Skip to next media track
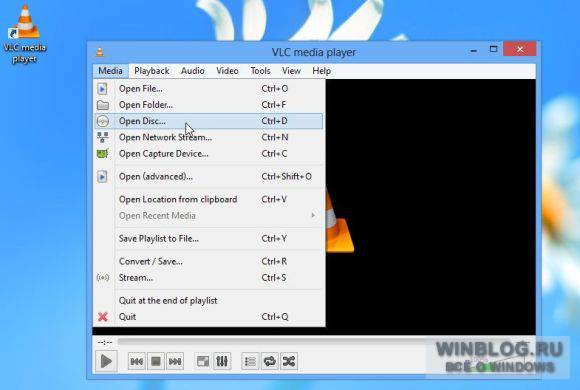Viewport: 580px width, 390px height. [175, 361]
